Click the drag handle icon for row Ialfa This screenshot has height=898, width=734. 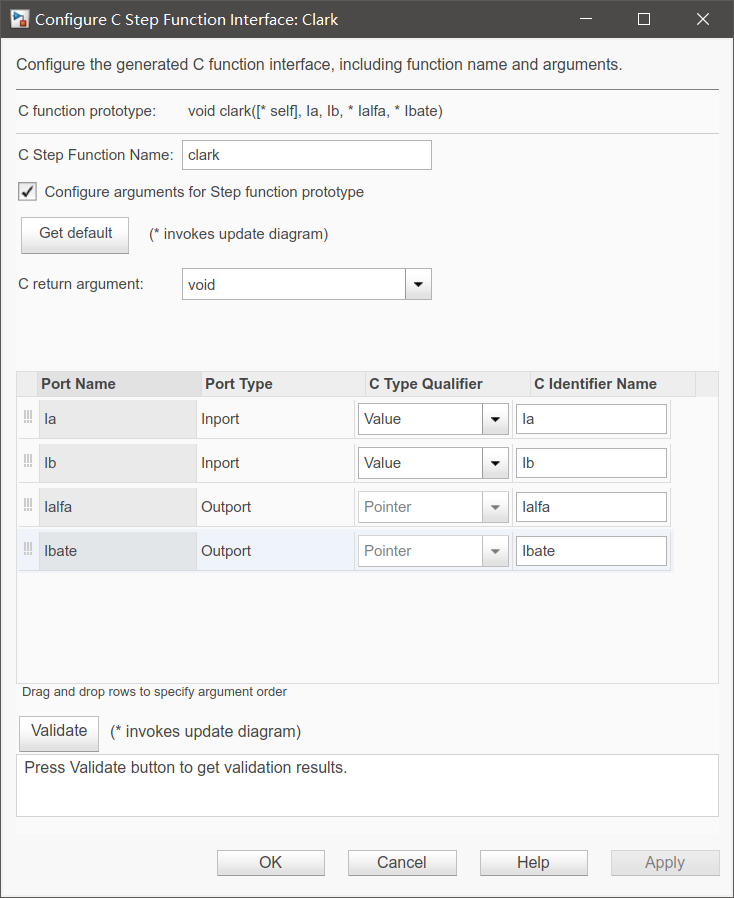27,506
